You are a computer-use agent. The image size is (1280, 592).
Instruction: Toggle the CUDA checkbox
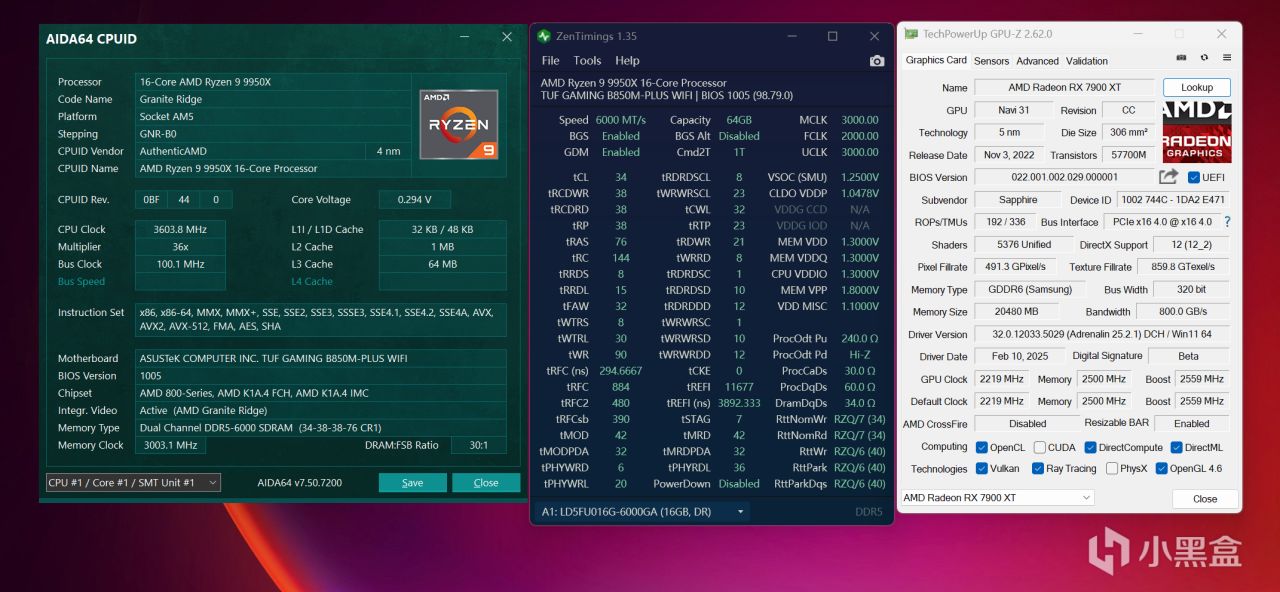1040,447
